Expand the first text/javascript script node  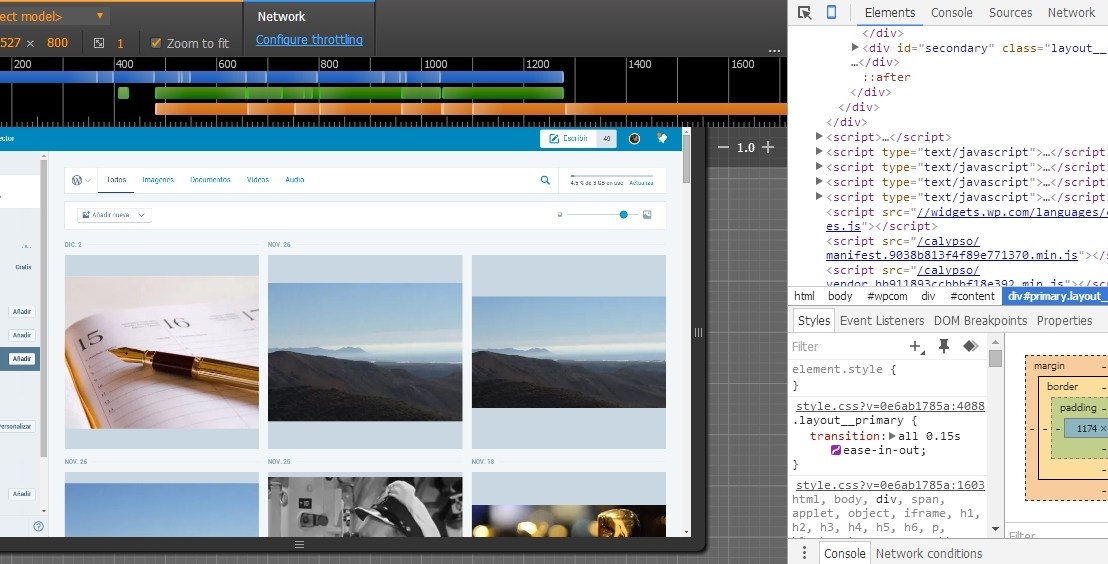point(819,151)
